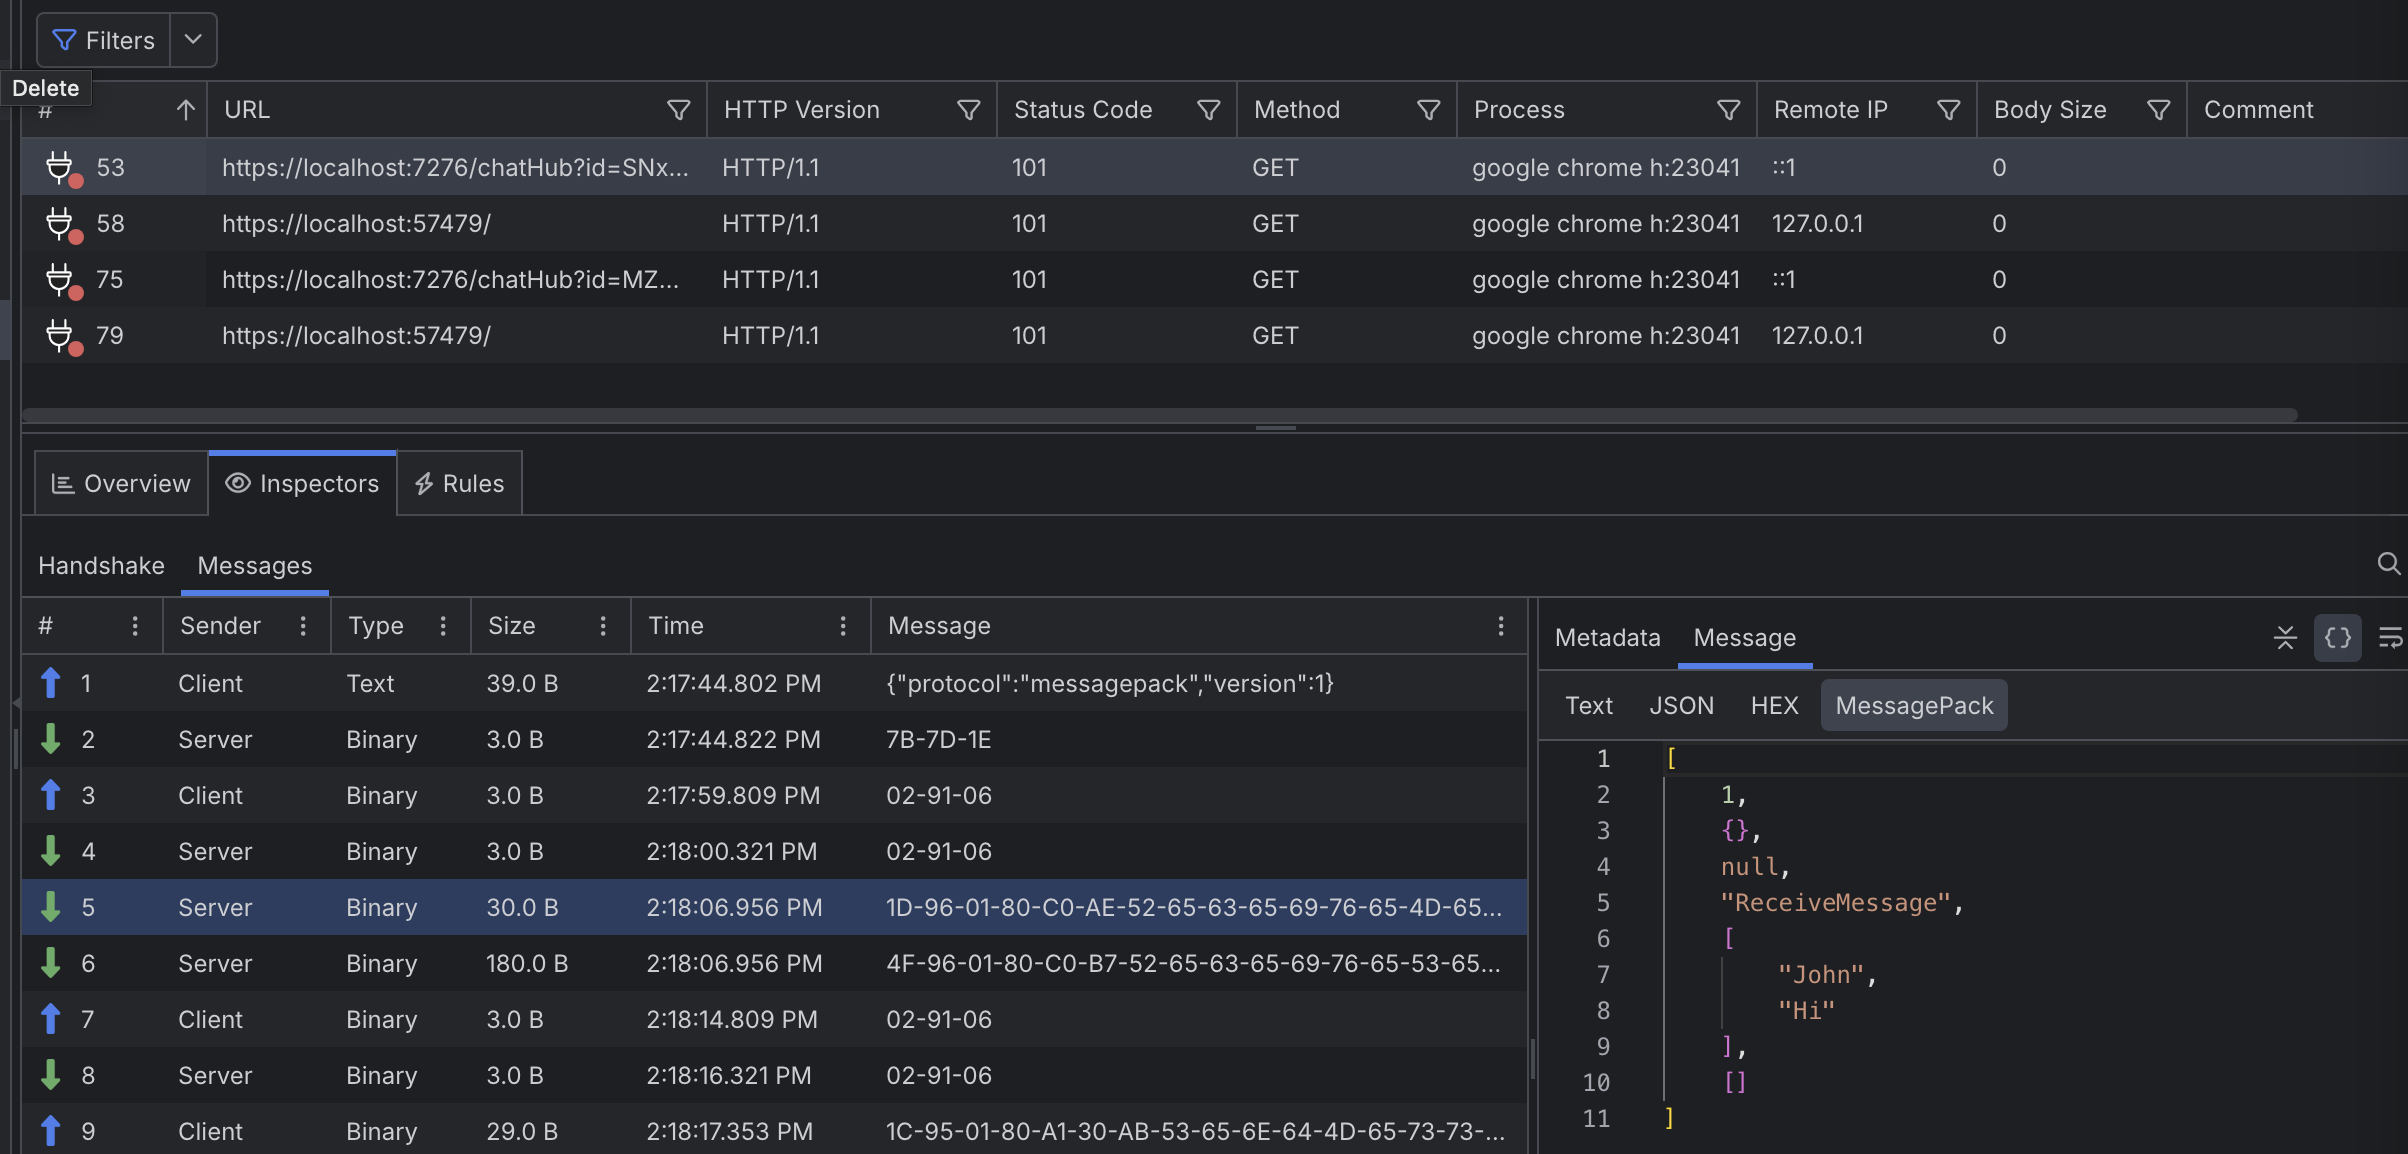Click the Filters button

[x=104, y=40]
